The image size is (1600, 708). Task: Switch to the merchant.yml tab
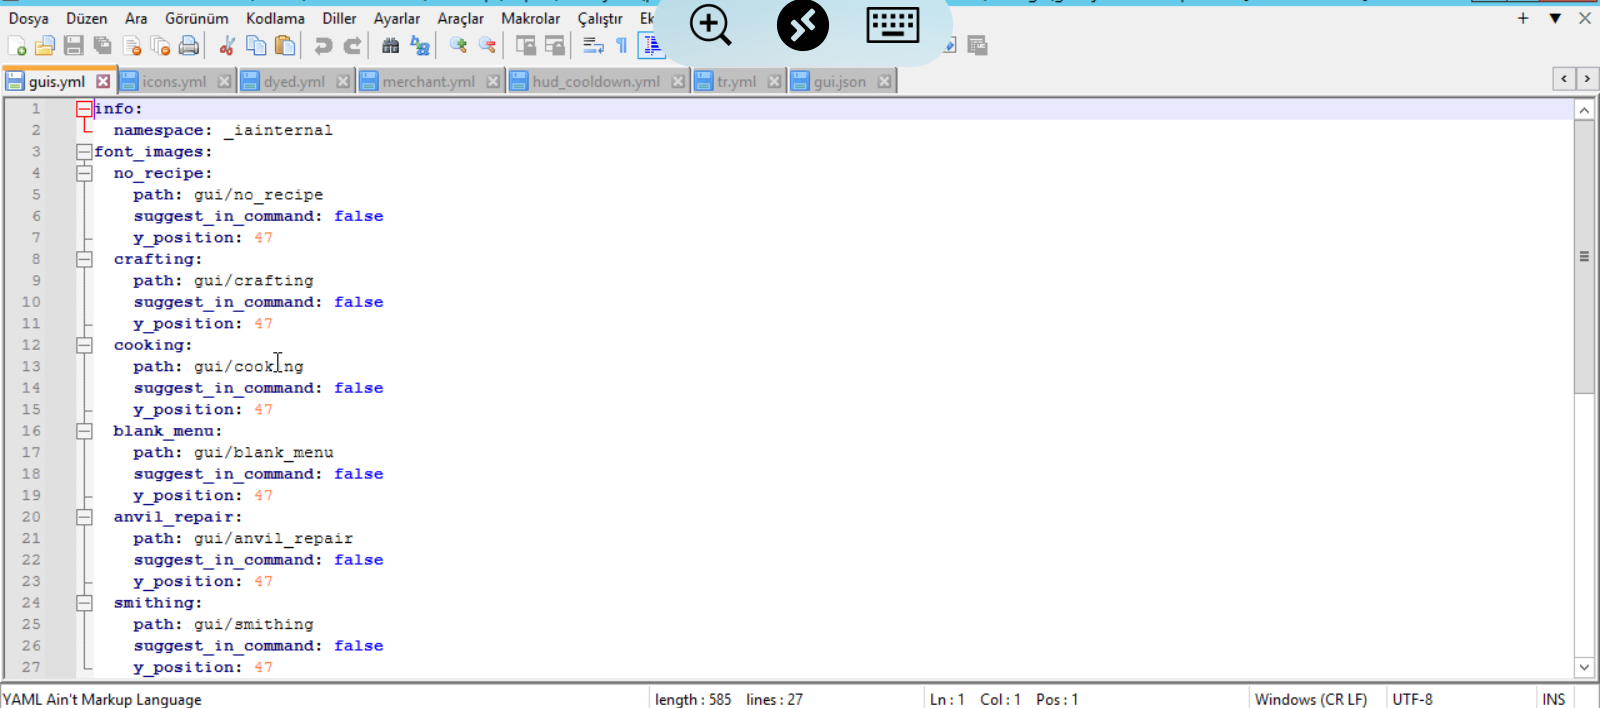tap(428, 82)
